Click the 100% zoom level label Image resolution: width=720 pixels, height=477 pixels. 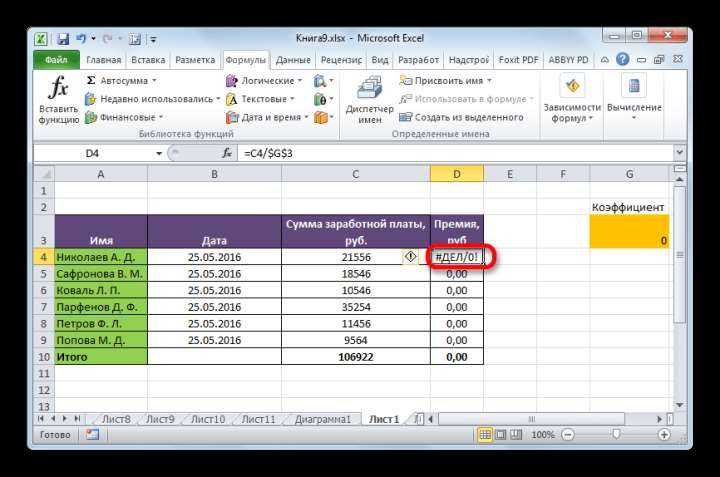pyautogui.click(x=542, y=434)
